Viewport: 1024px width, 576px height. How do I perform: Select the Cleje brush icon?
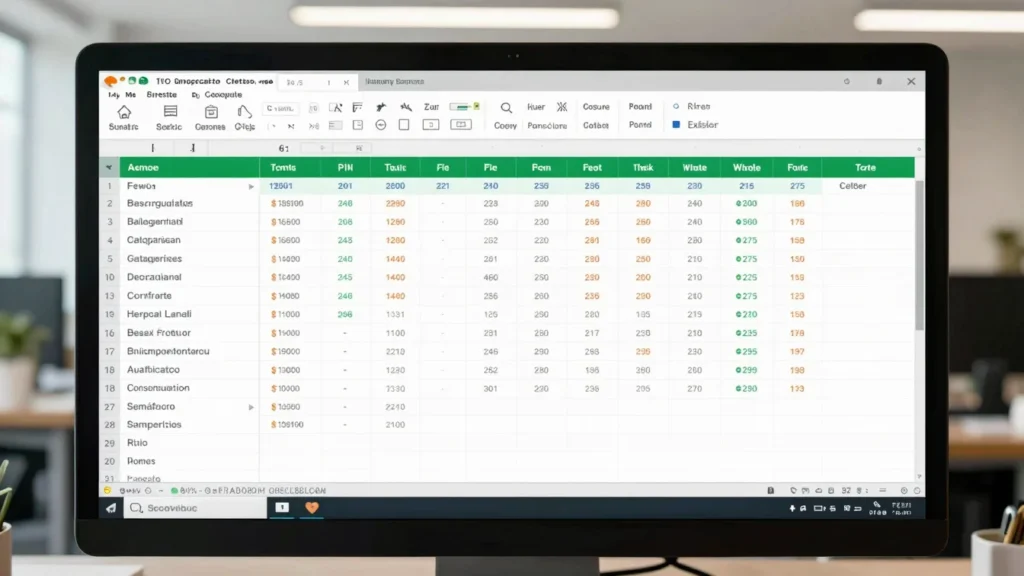(x=244, y=112)
